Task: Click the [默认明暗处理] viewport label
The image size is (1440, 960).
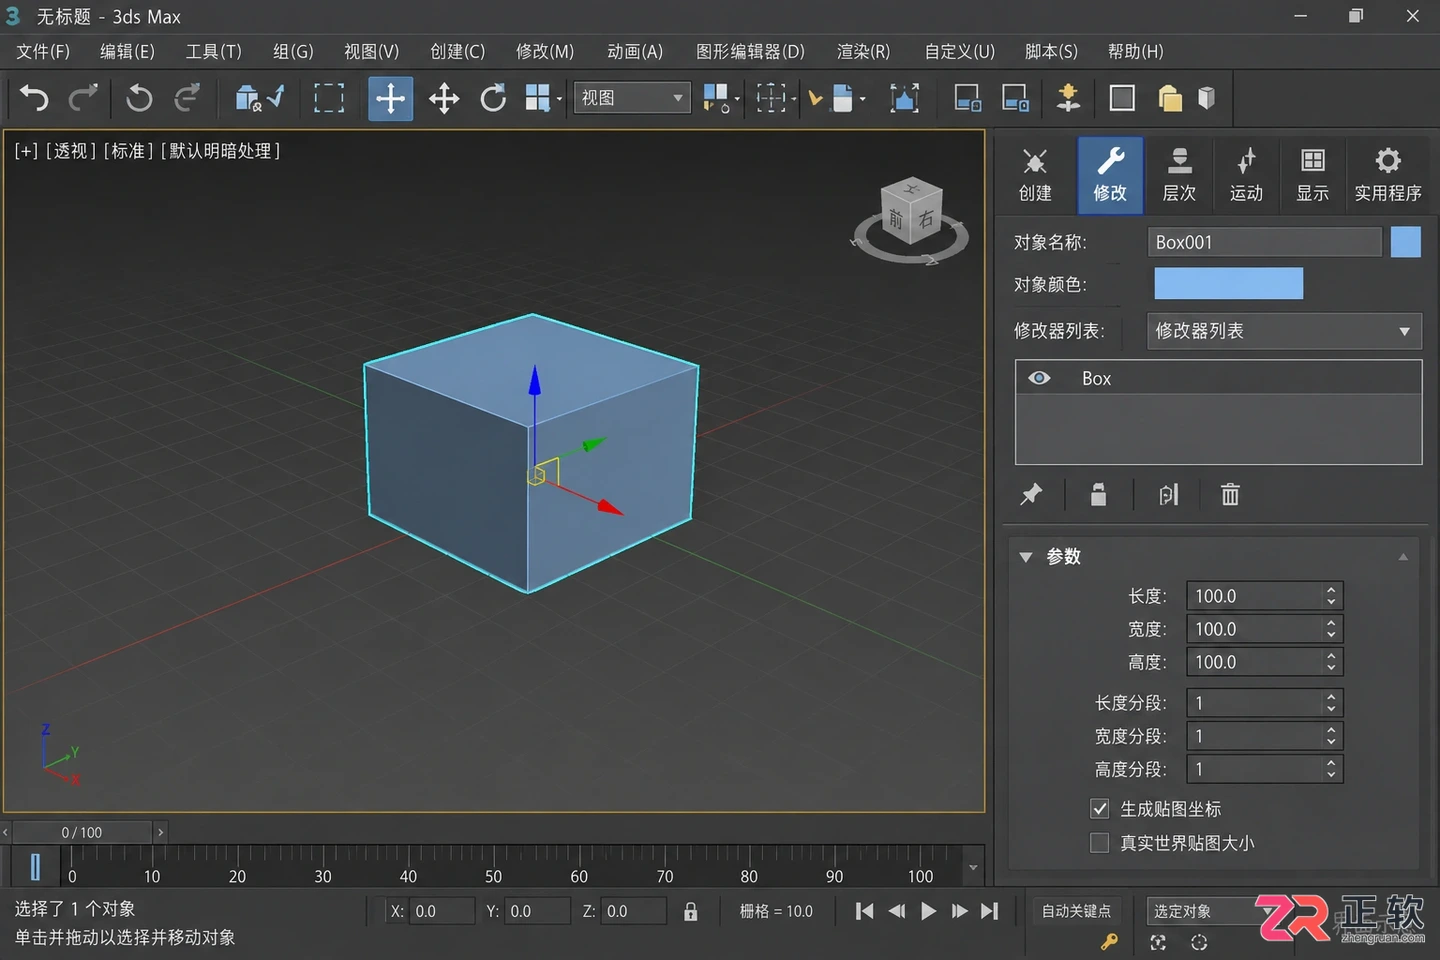Action: 220,151
